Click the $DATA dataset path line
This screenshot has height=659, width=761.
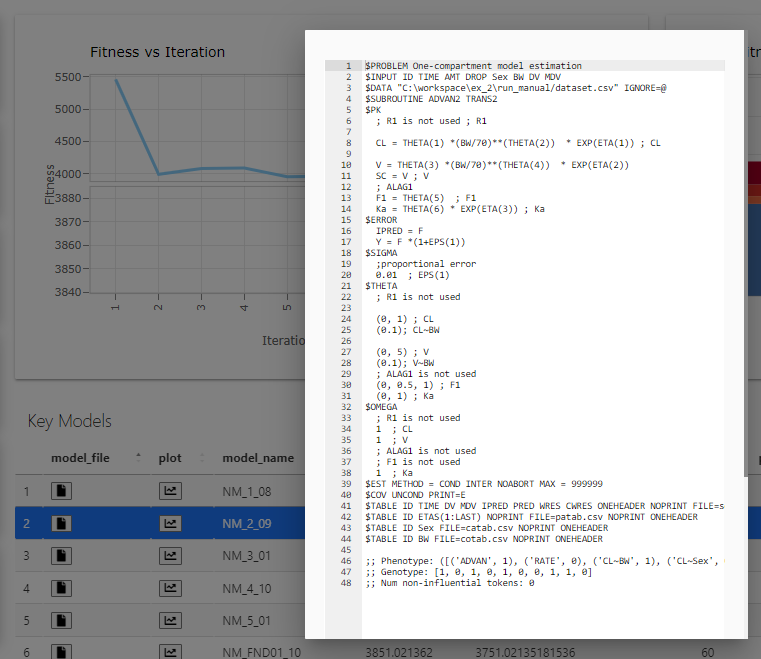(515, 88)
